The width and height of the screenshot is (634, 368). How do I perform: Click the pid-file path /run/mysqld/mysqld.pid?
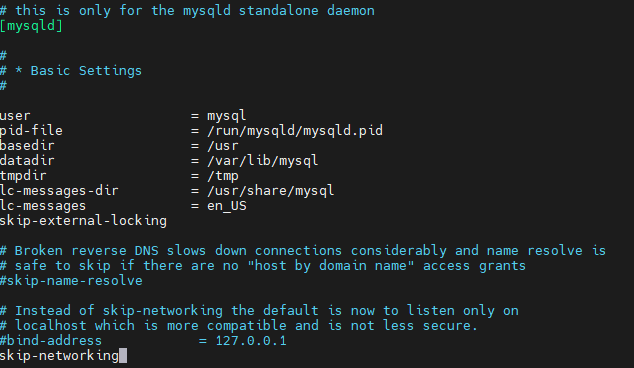coord(295,131)
